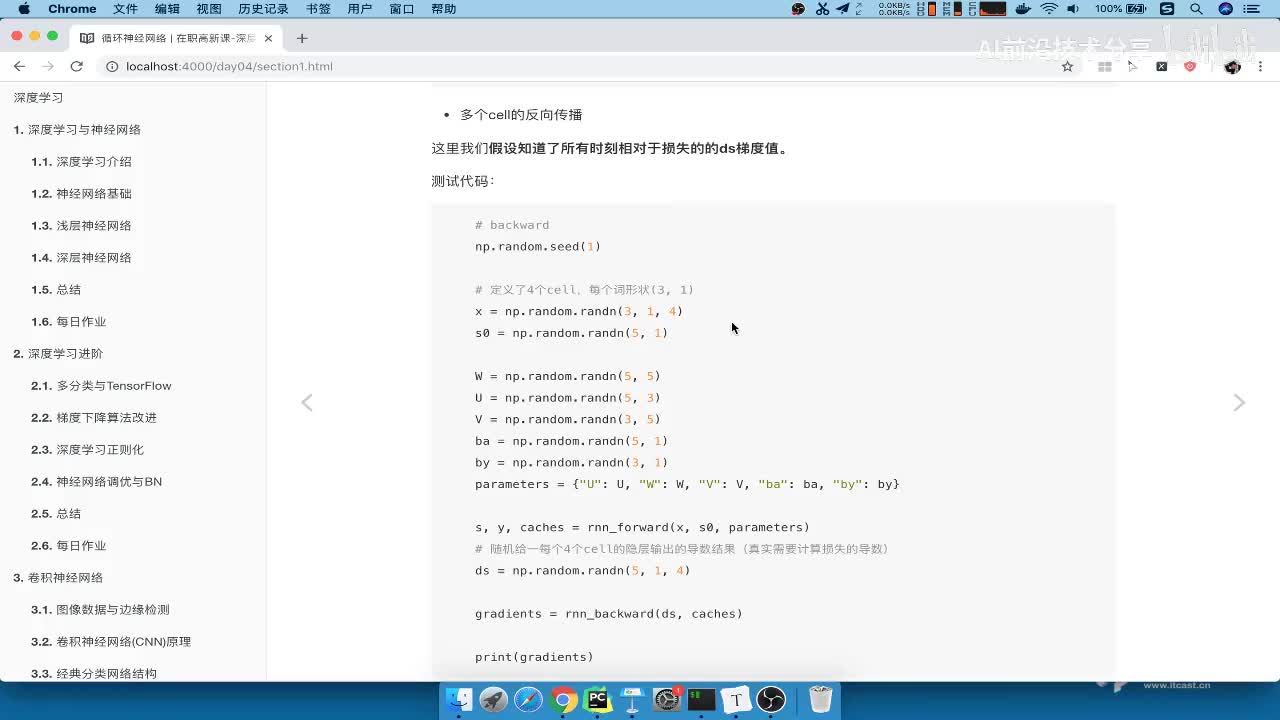Open section 2.4. 神经网络调优与BN
Viewport: 1280px width, 720px height.
point(96,482)
